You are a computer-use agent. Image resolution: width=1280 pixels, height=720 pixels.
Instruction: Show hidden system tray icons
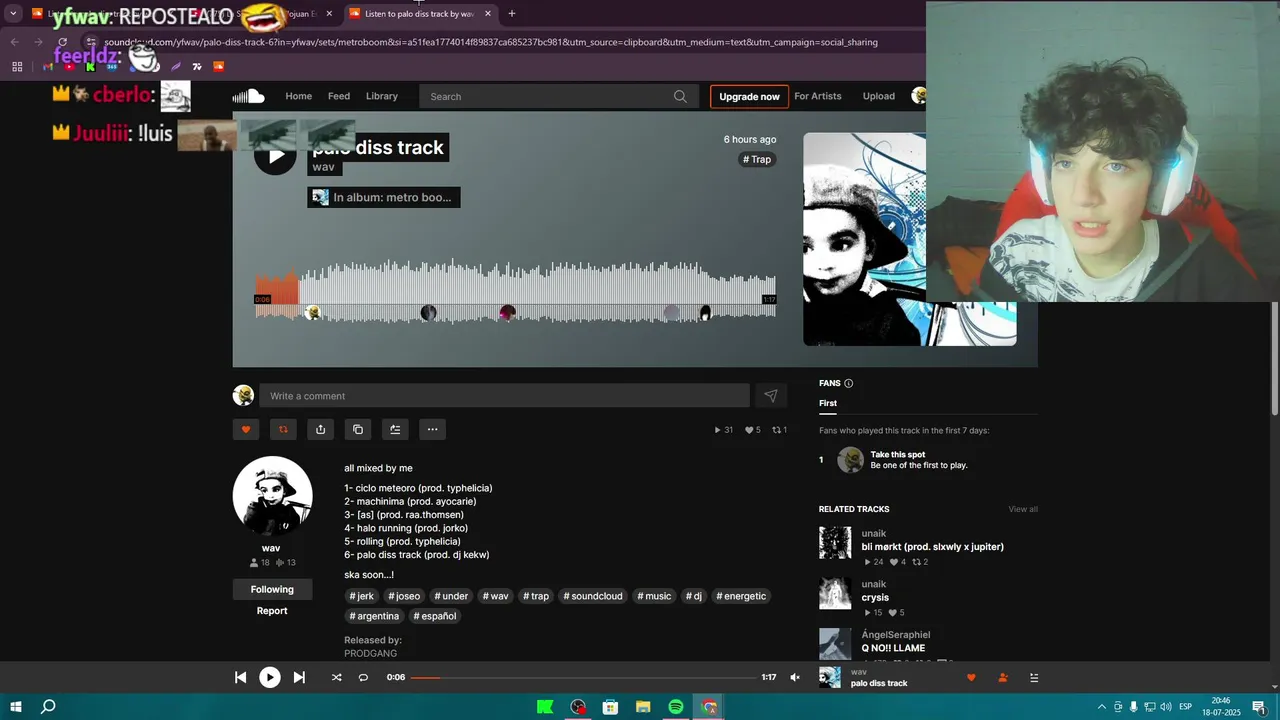pos(1102,707)
